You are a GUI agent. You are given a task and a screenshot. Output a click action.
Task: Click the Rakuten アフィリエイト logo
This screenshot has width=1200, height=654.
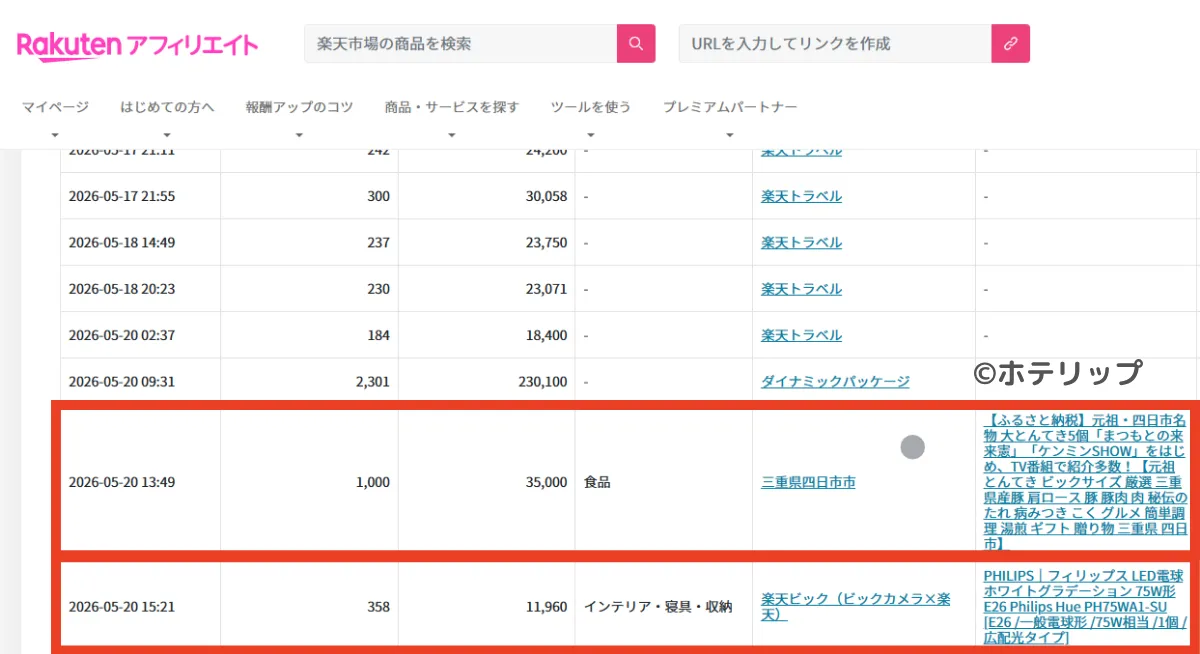point(138,45)
